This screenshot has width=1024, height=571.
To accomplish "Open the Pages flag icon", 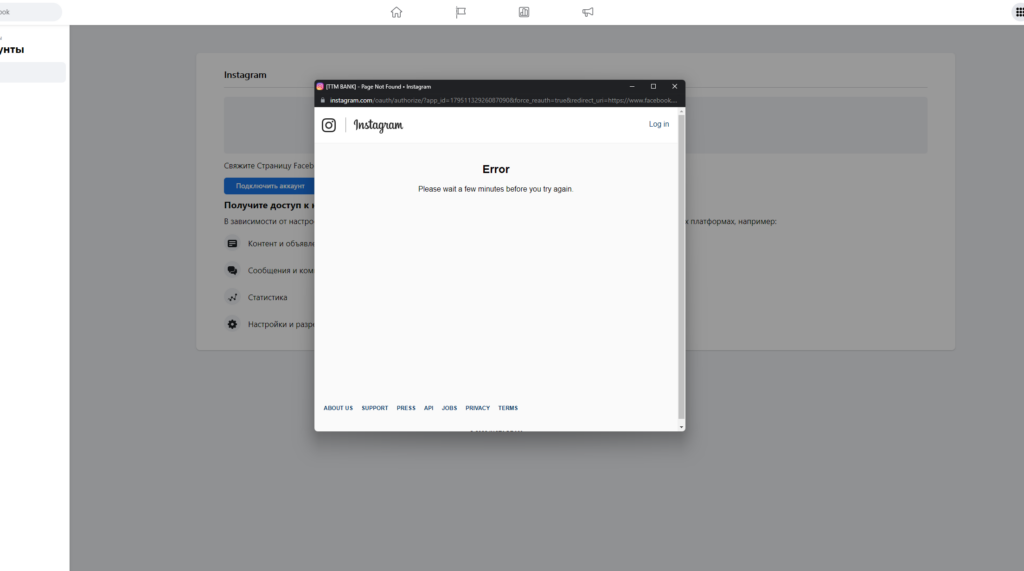I will (461, 12).
